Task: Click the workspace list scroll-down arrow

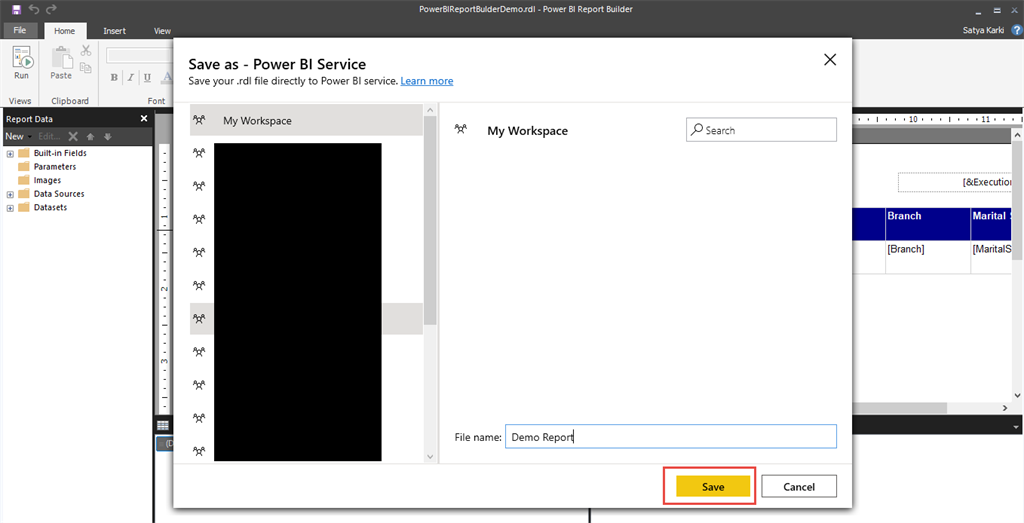Action: [430, 457]
